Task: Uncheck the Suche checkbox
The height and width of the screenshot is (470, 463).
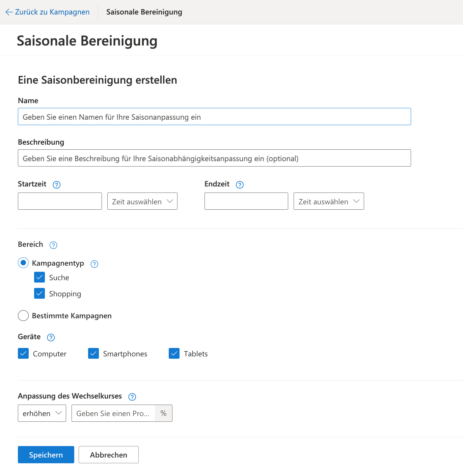Action: pyautogui.click(x=39, y=277)
